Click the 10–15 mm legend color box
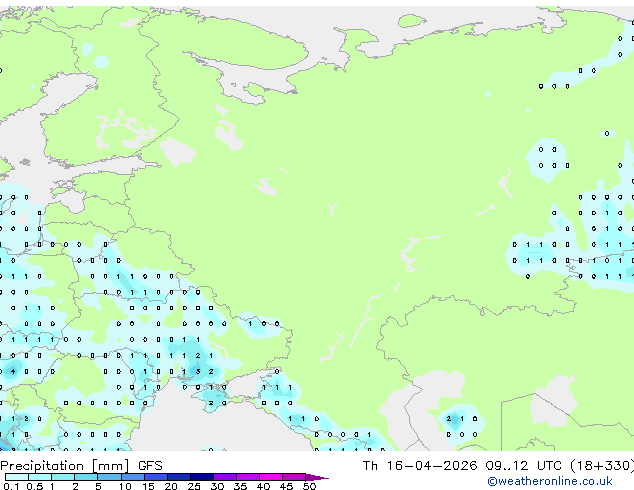This screenshot has height=490, width=634. point(133,477)
